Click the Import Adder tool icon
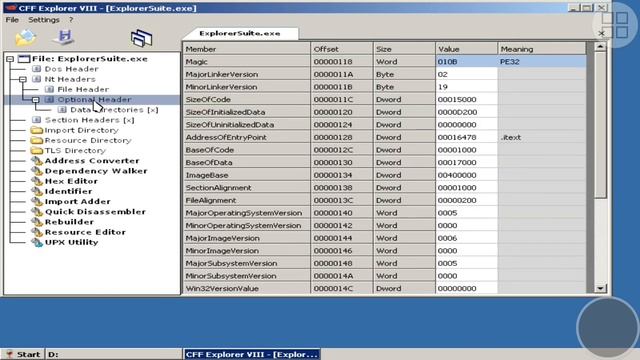 pyautogui.click(x=37, y=201)
